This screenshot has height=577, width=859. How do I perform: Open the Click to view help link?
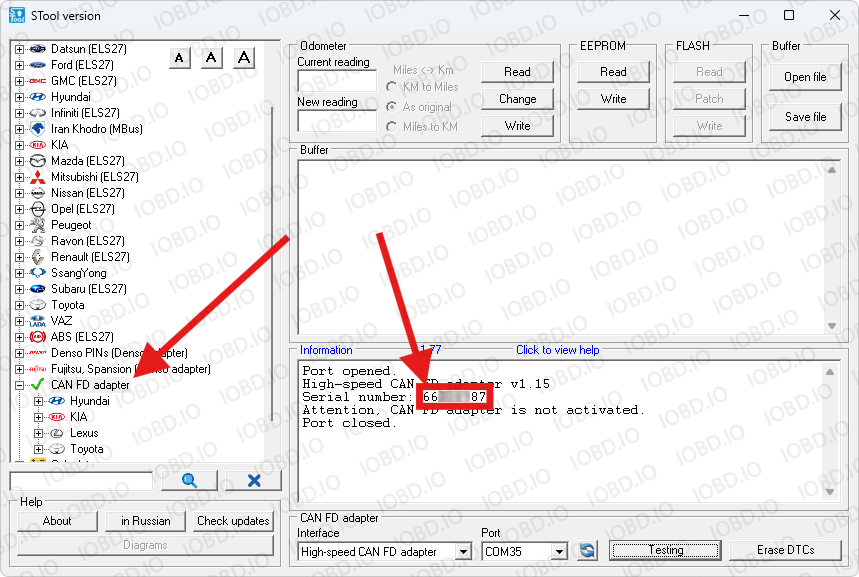tap(557, 350)
